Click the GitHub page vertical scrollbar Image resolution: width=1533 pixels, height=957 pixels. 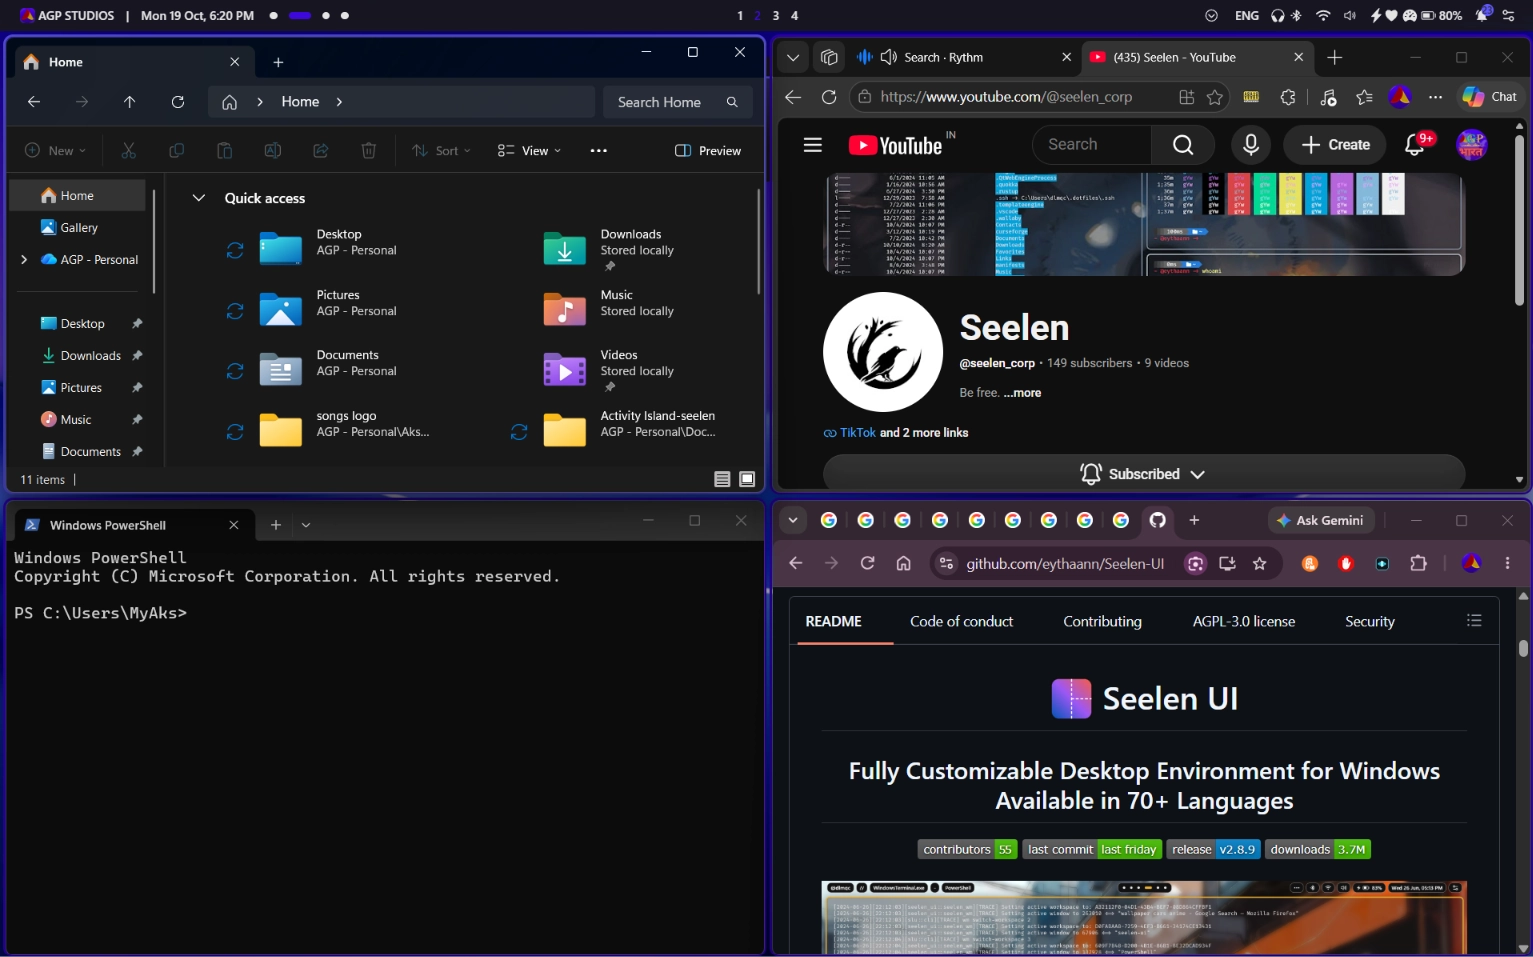1523,648
